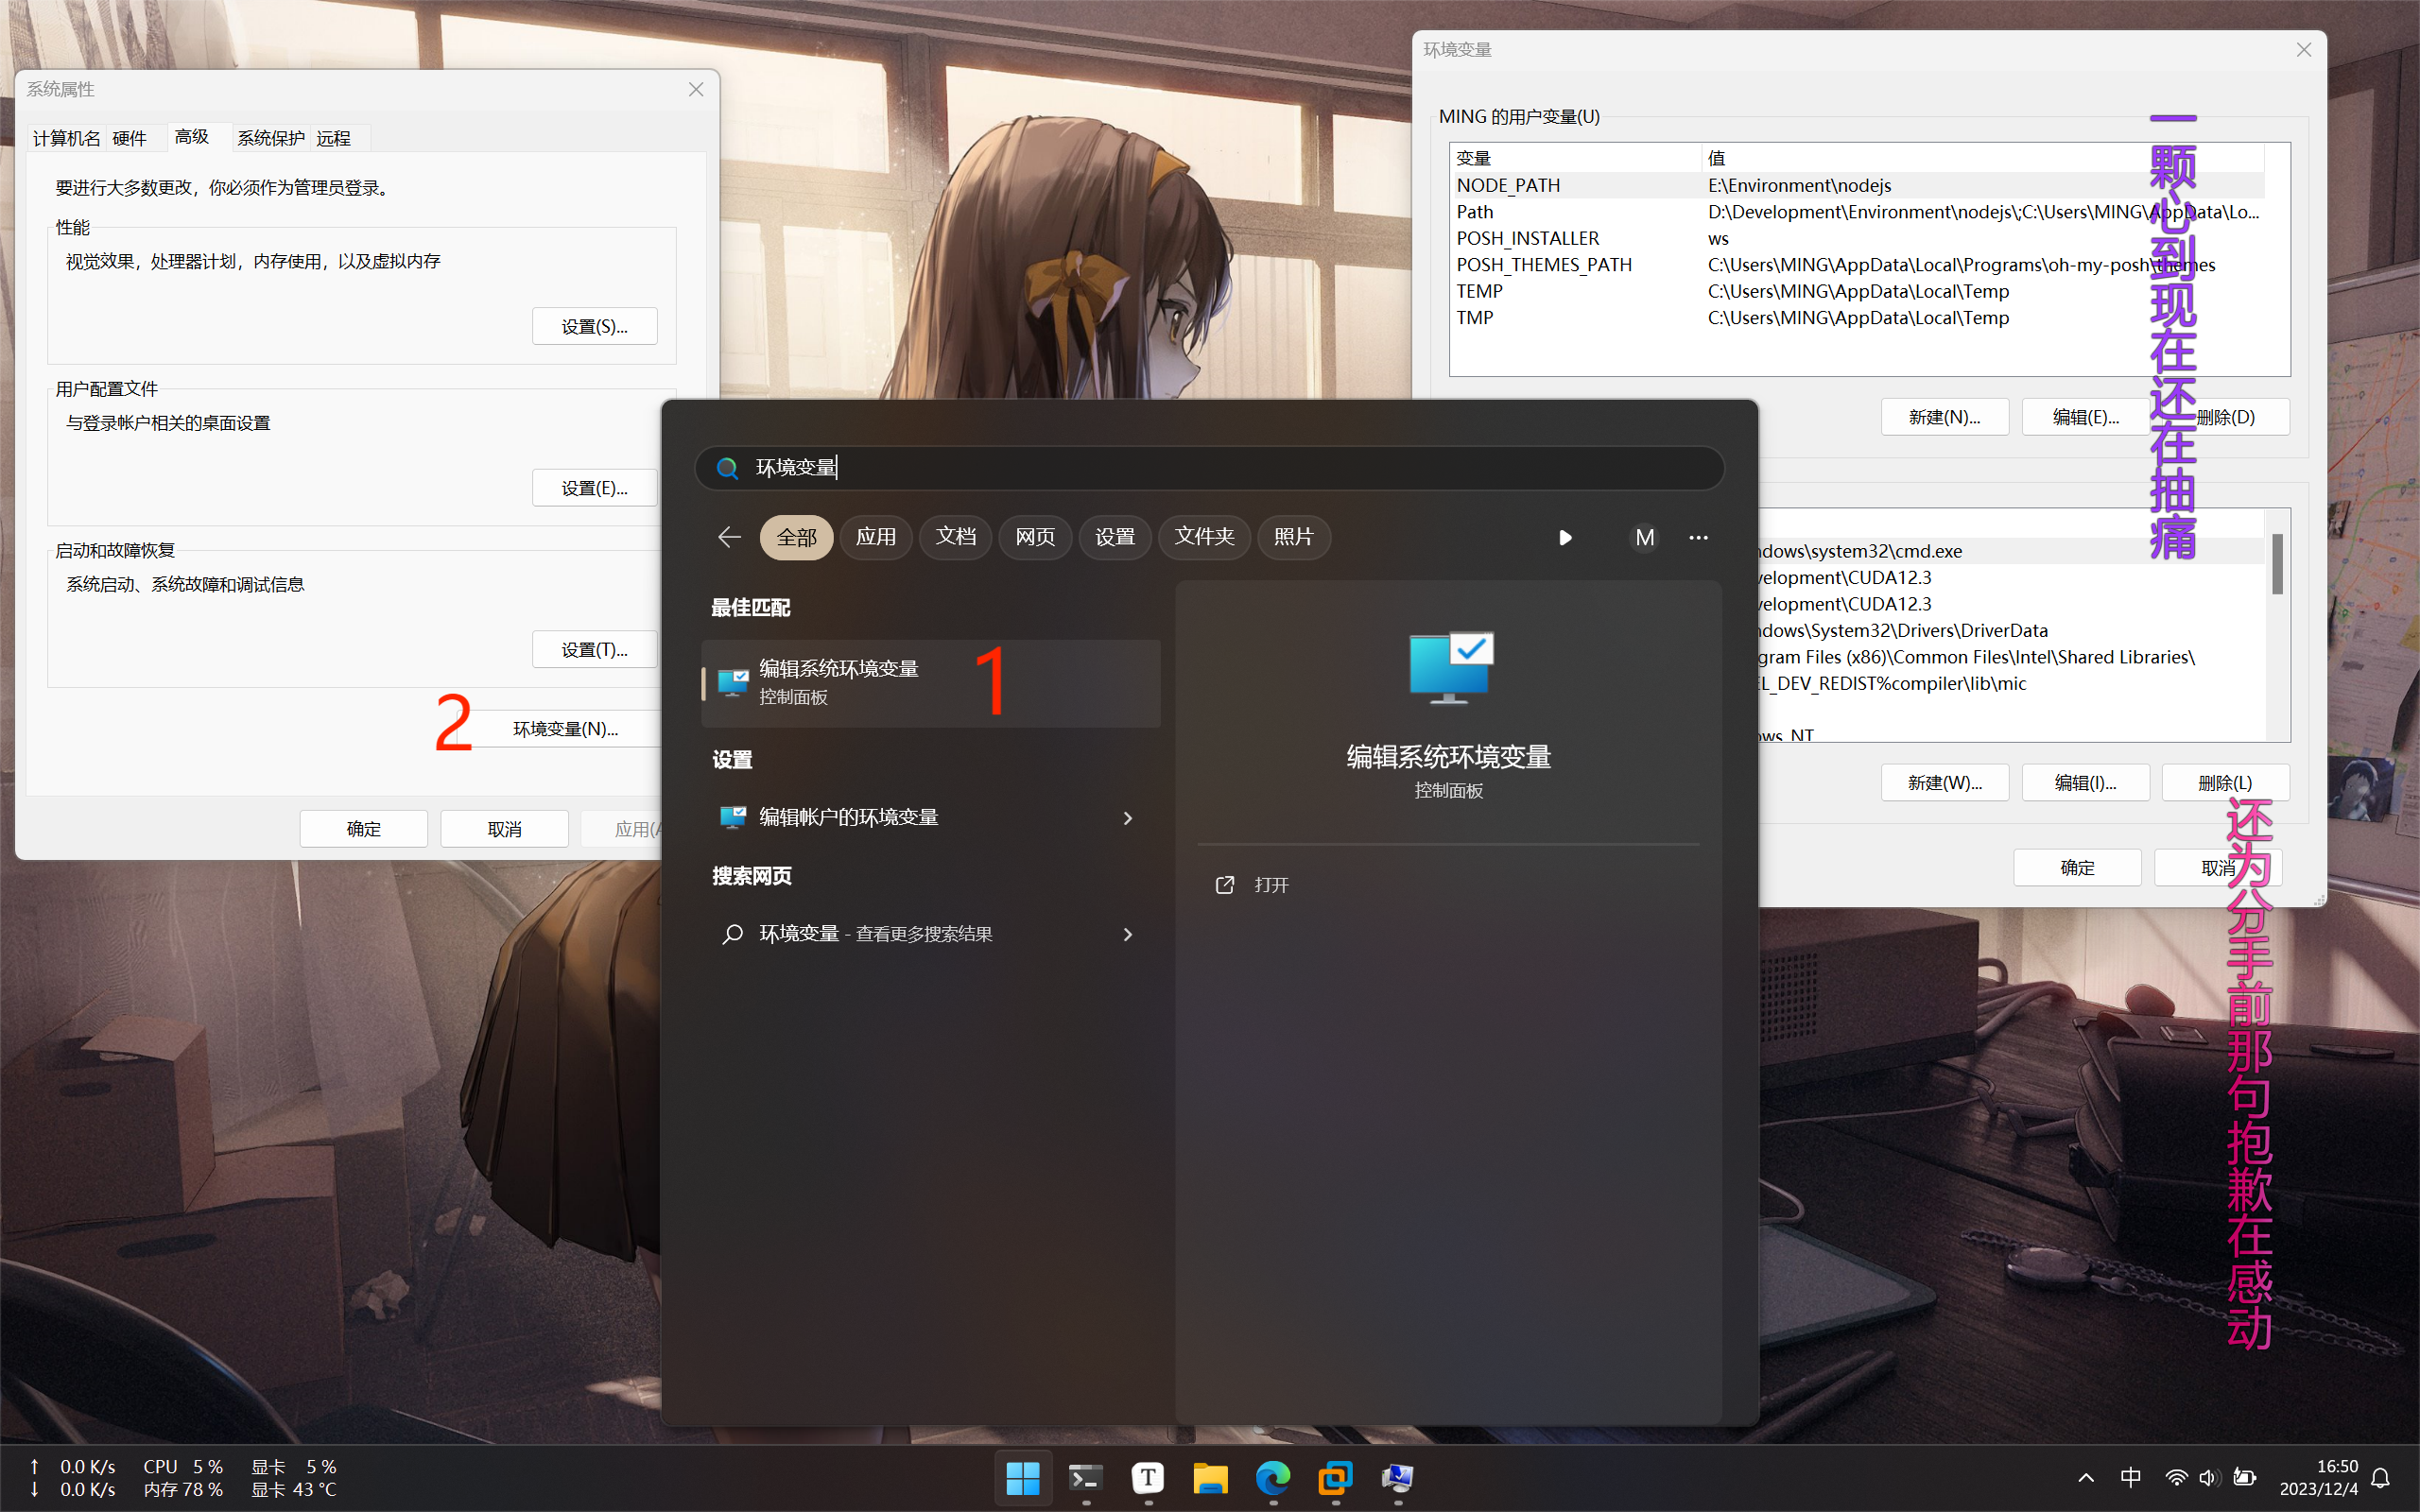Viewport: 2420px width, 1512px height.
Task: Switch to the 硬件 tab in System Properties
Action: (x=130, y=138)
